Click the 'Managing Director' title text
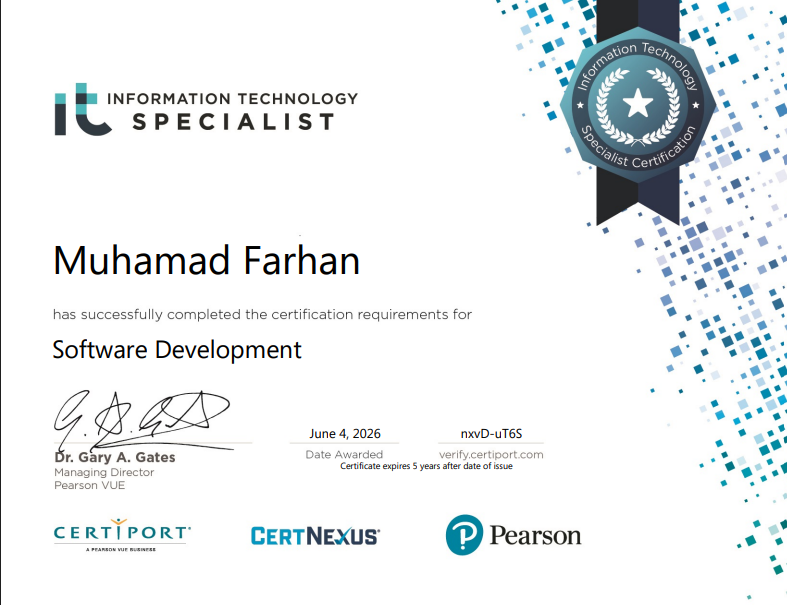The image size is (787, 605). click(104, 472)
